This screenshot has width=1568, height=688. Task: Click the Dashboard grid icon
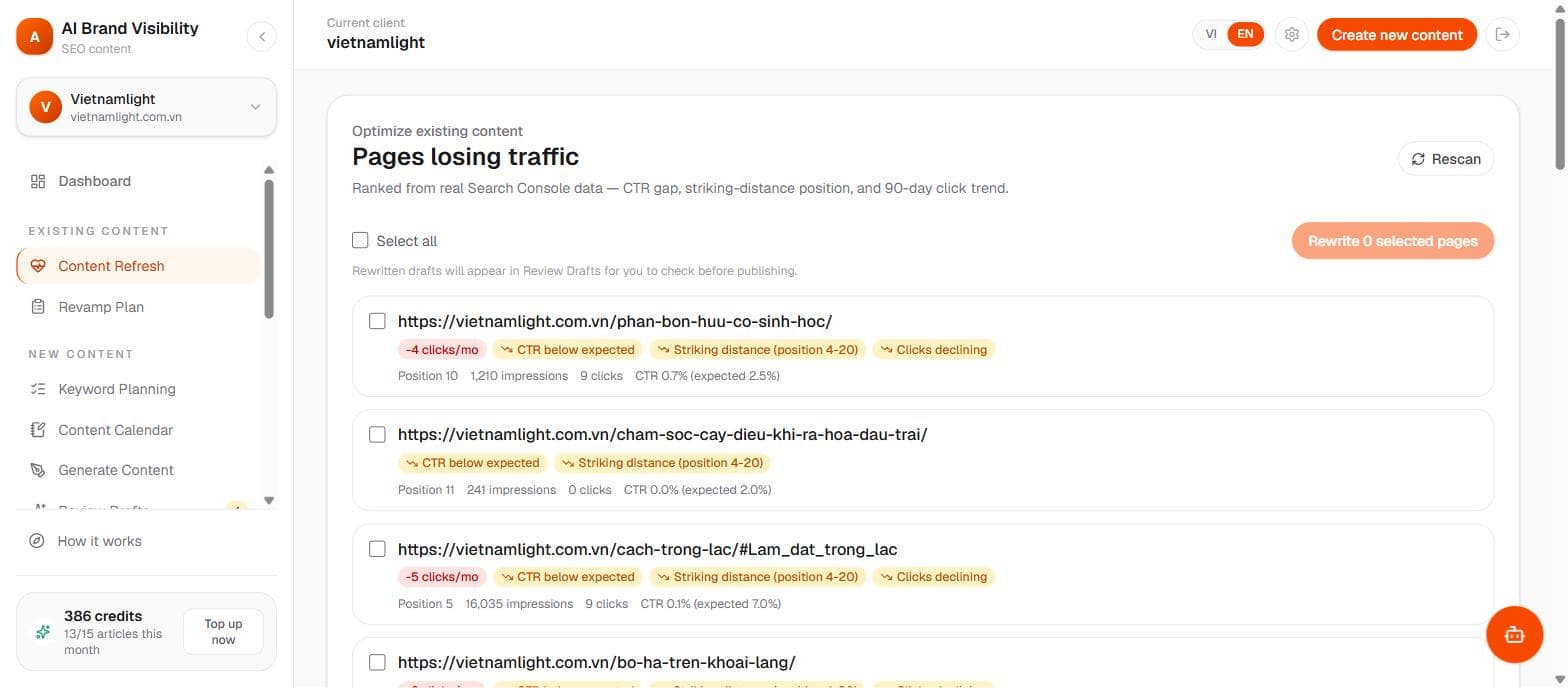coord(38,181)
